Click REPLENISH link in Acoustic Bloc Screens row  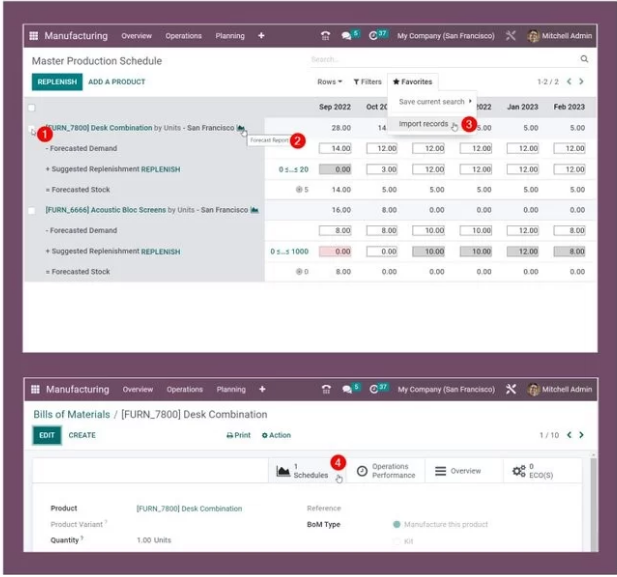(161, 252)
